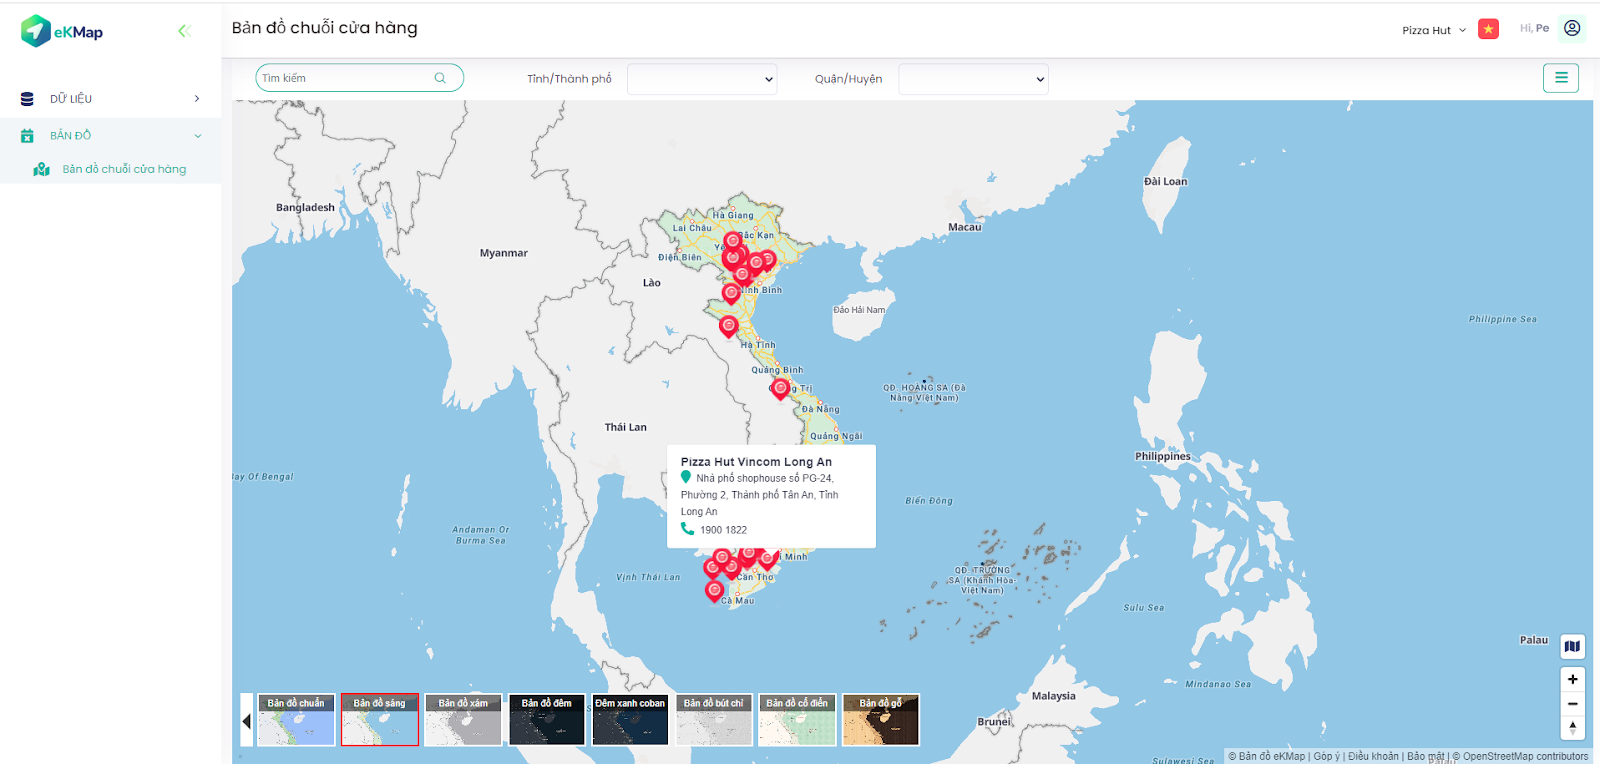Select the Bản đồ gỗ basemap
Screen dimensions: 1600x764
(x=881, y=720)
